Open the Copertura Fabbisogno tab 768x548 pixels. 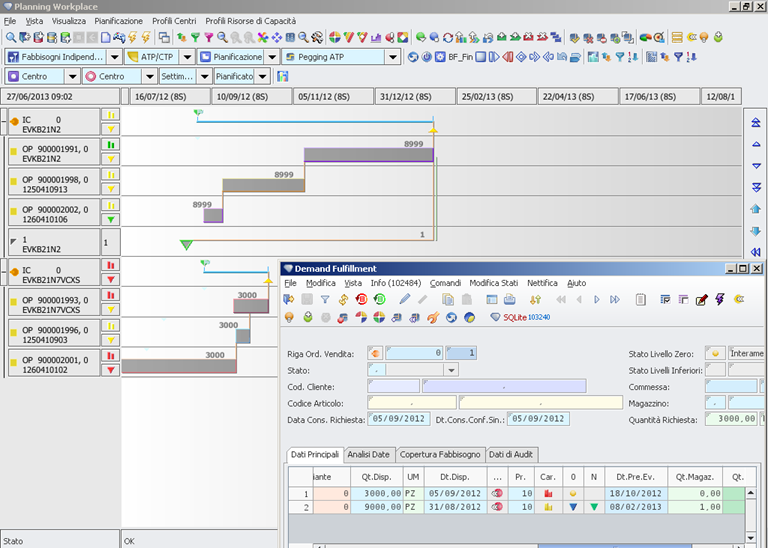coord(441,454)
